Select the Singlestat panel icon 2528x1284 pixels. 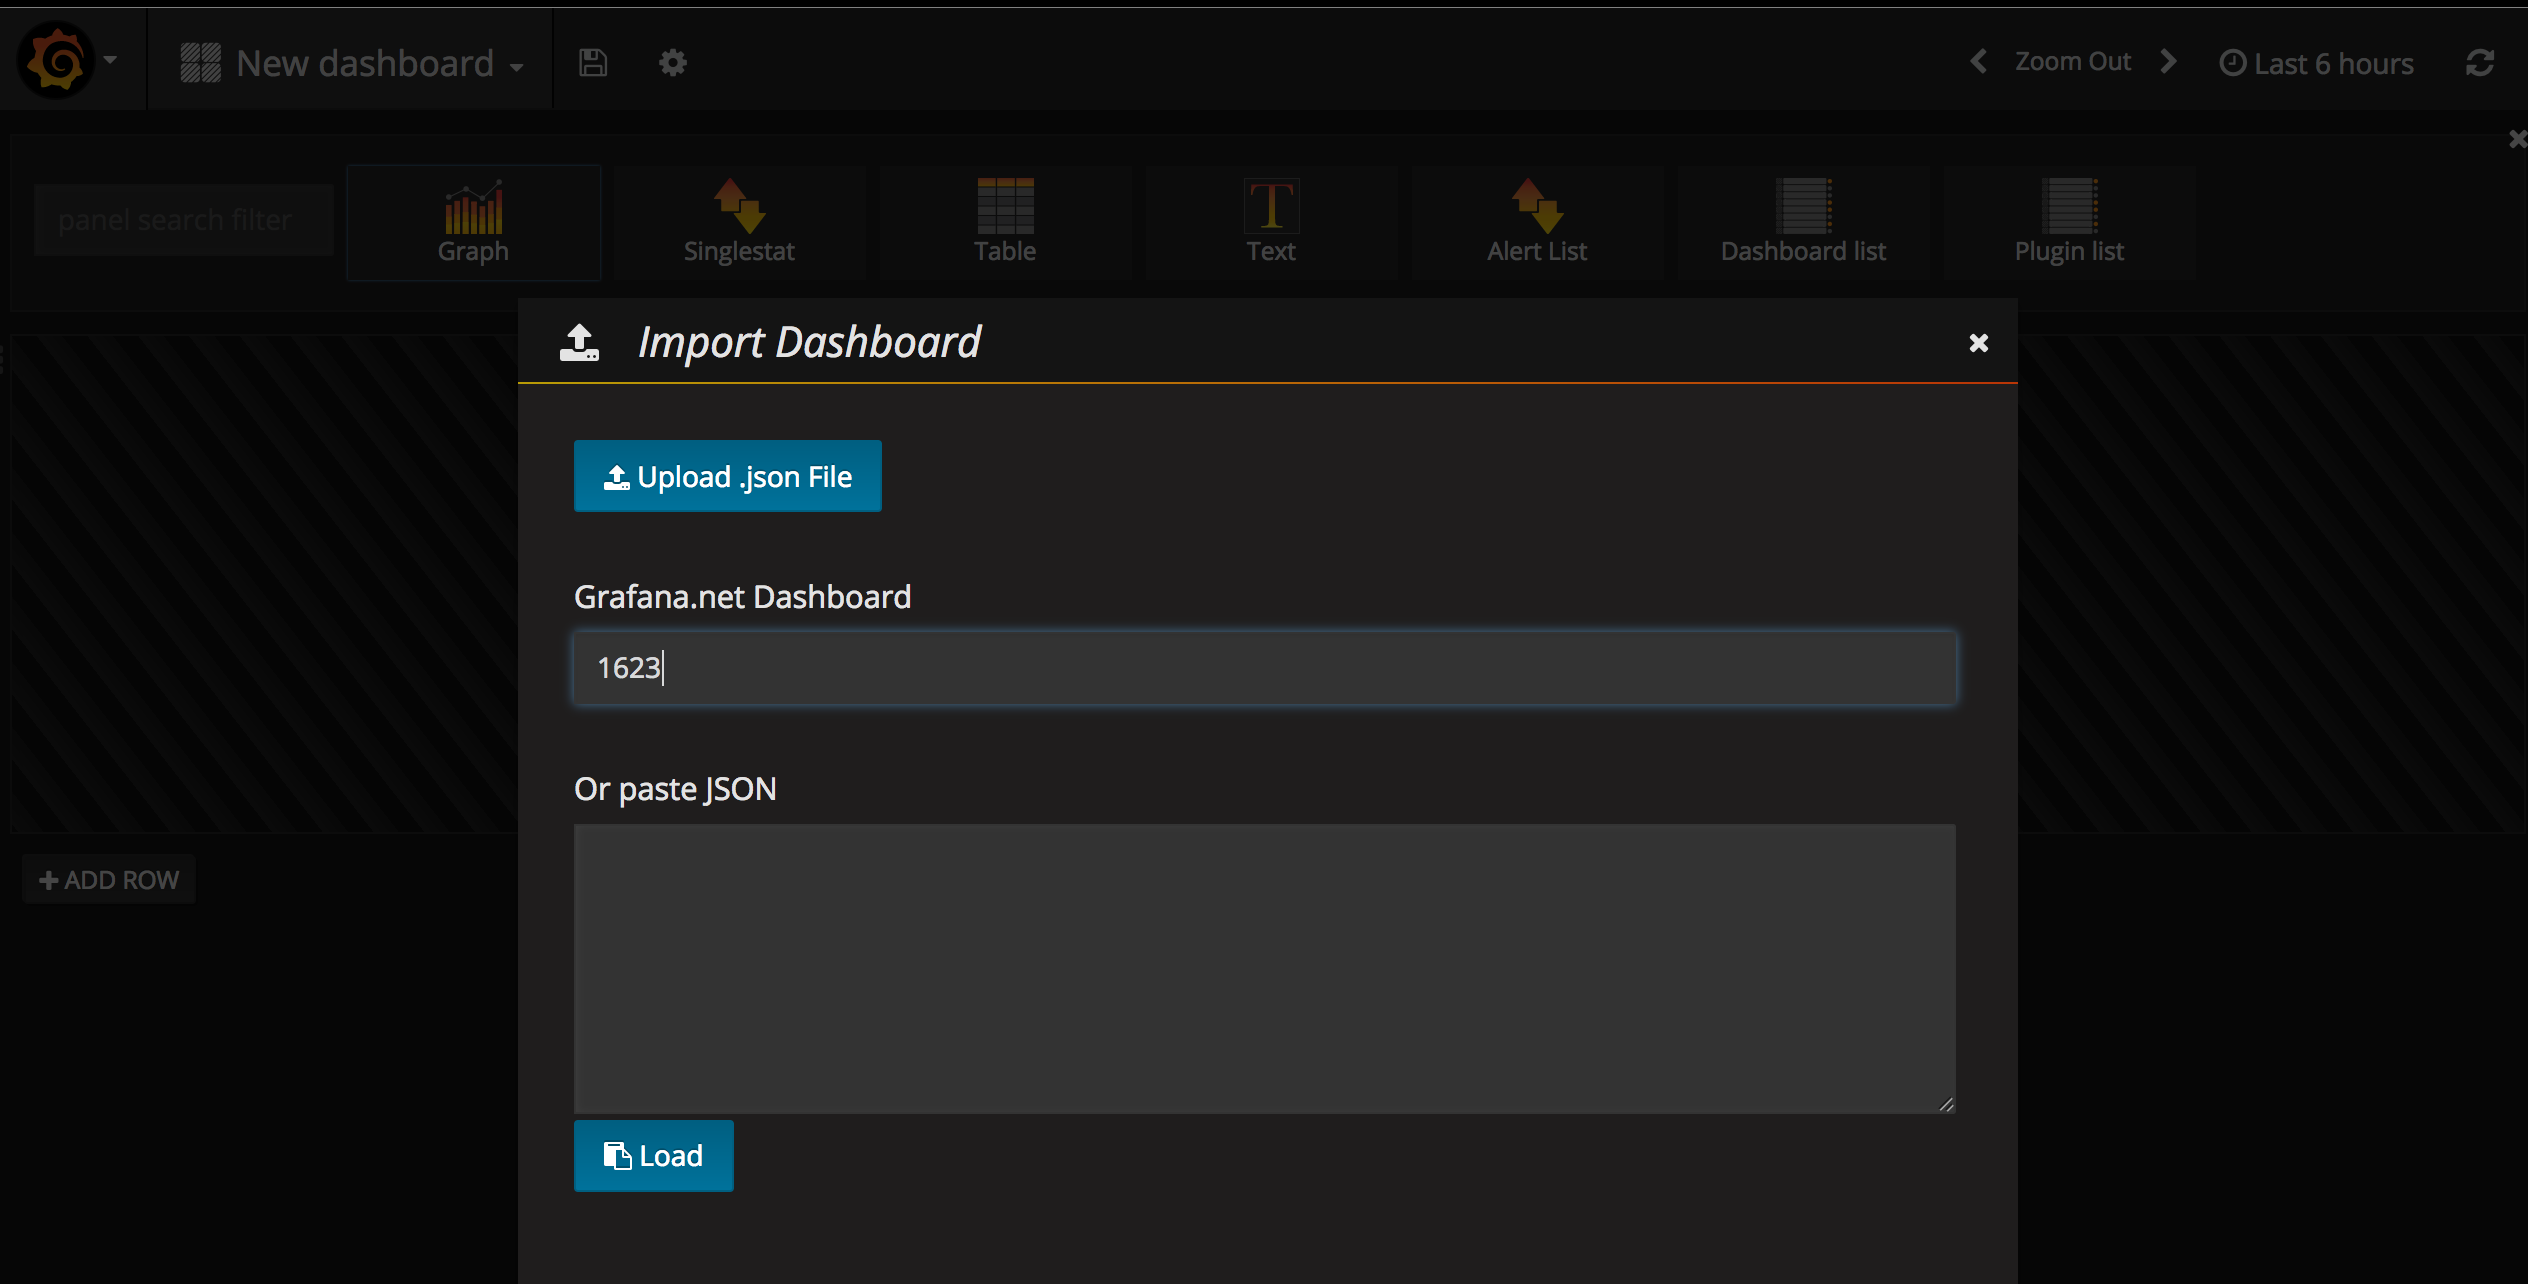click(739, 222)
